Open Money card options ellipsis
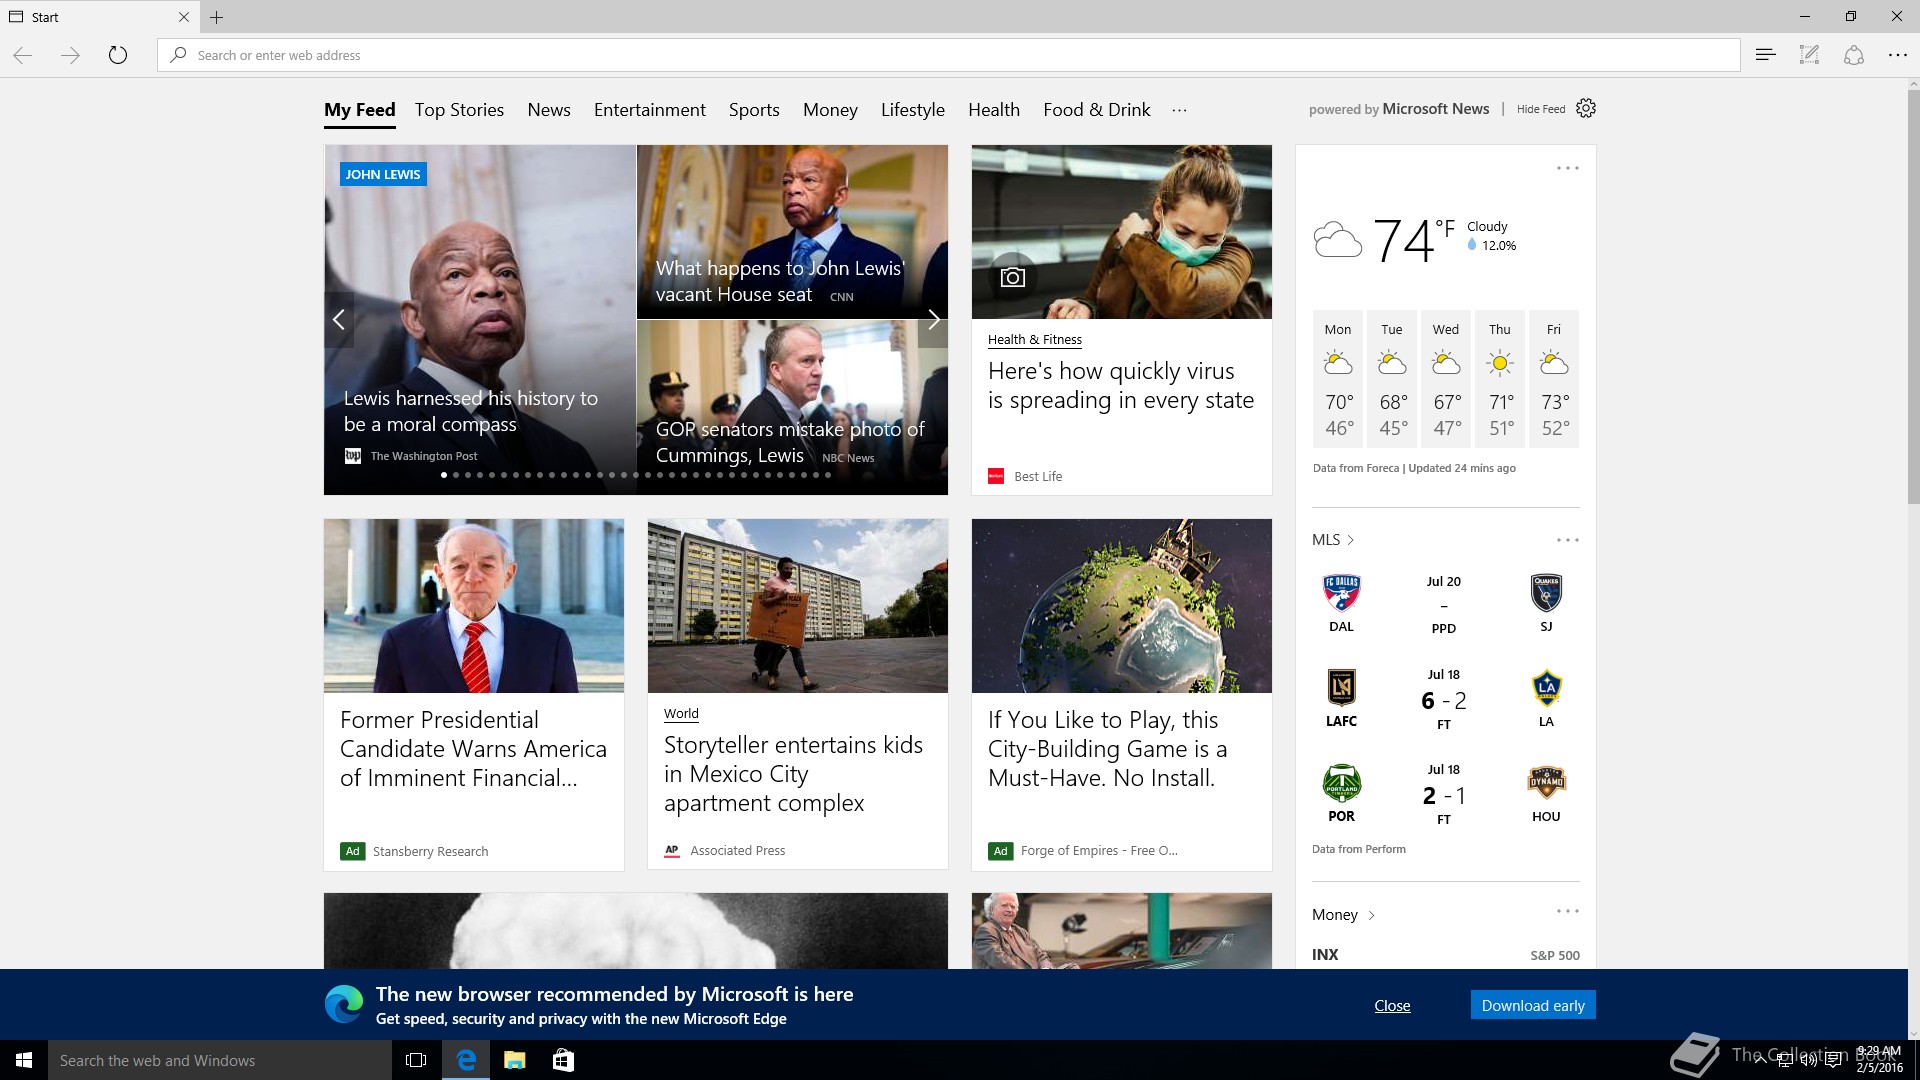This screenshot has height=1080, width=1920. [x=1567, y=911]
